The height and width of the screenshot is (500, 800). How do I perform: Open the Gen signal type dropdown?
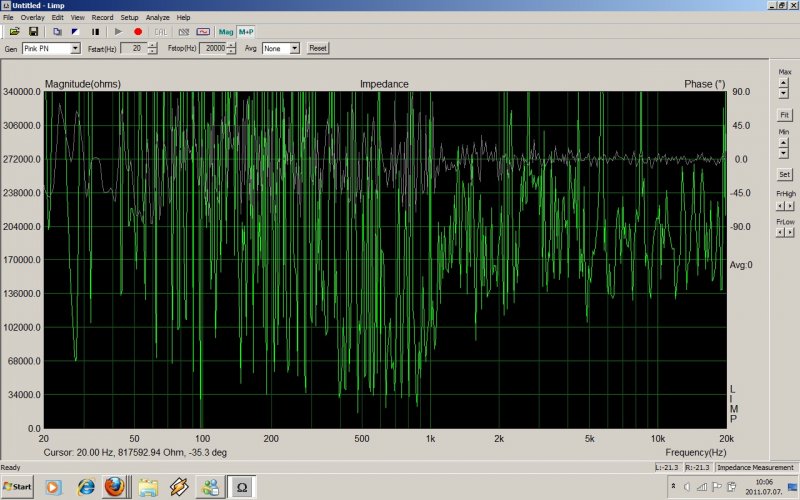(x=76, y=48)
